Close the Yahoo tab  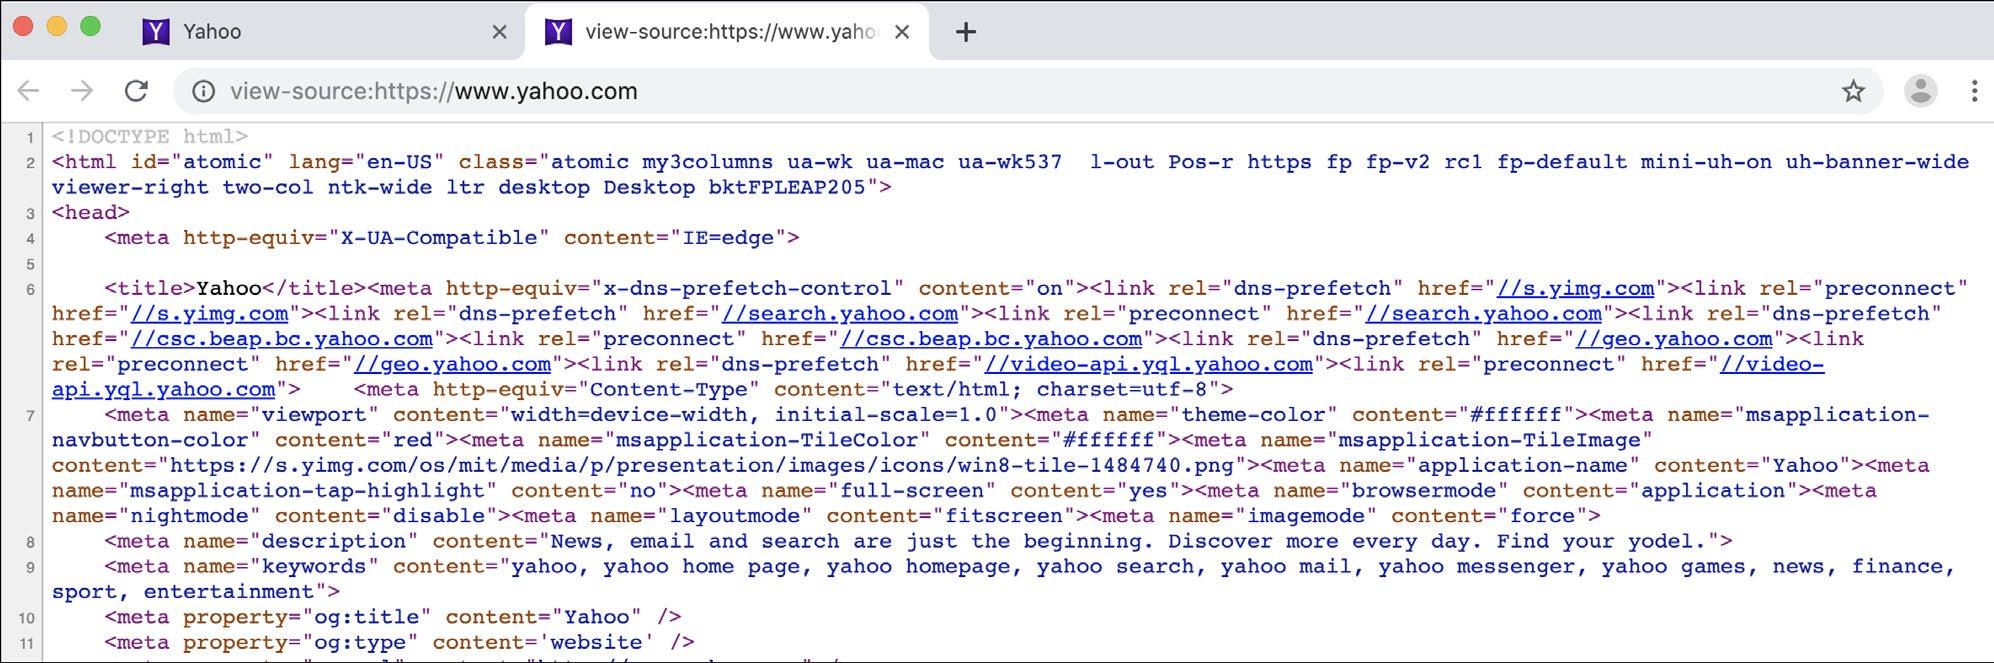tap(500, 32)
